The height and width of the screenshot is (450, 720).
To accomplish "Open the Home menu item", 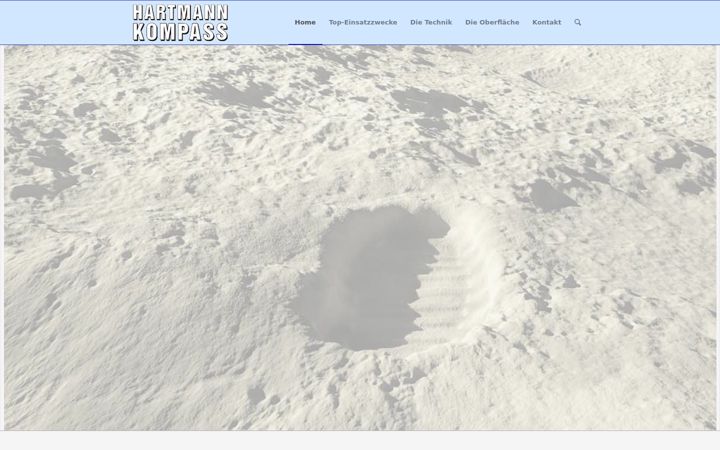I will point(305,22).
